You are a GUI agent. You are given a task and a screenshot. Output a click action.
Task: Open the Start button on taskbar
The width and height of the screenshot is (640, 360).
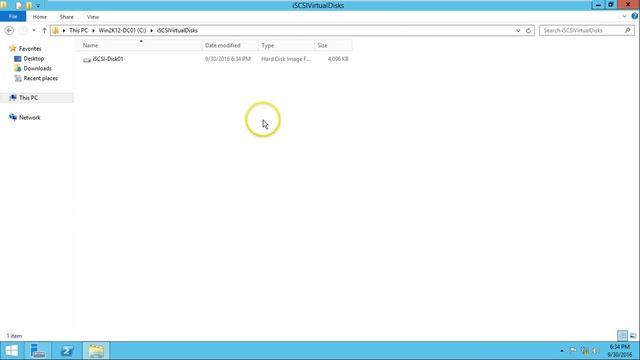11,351
